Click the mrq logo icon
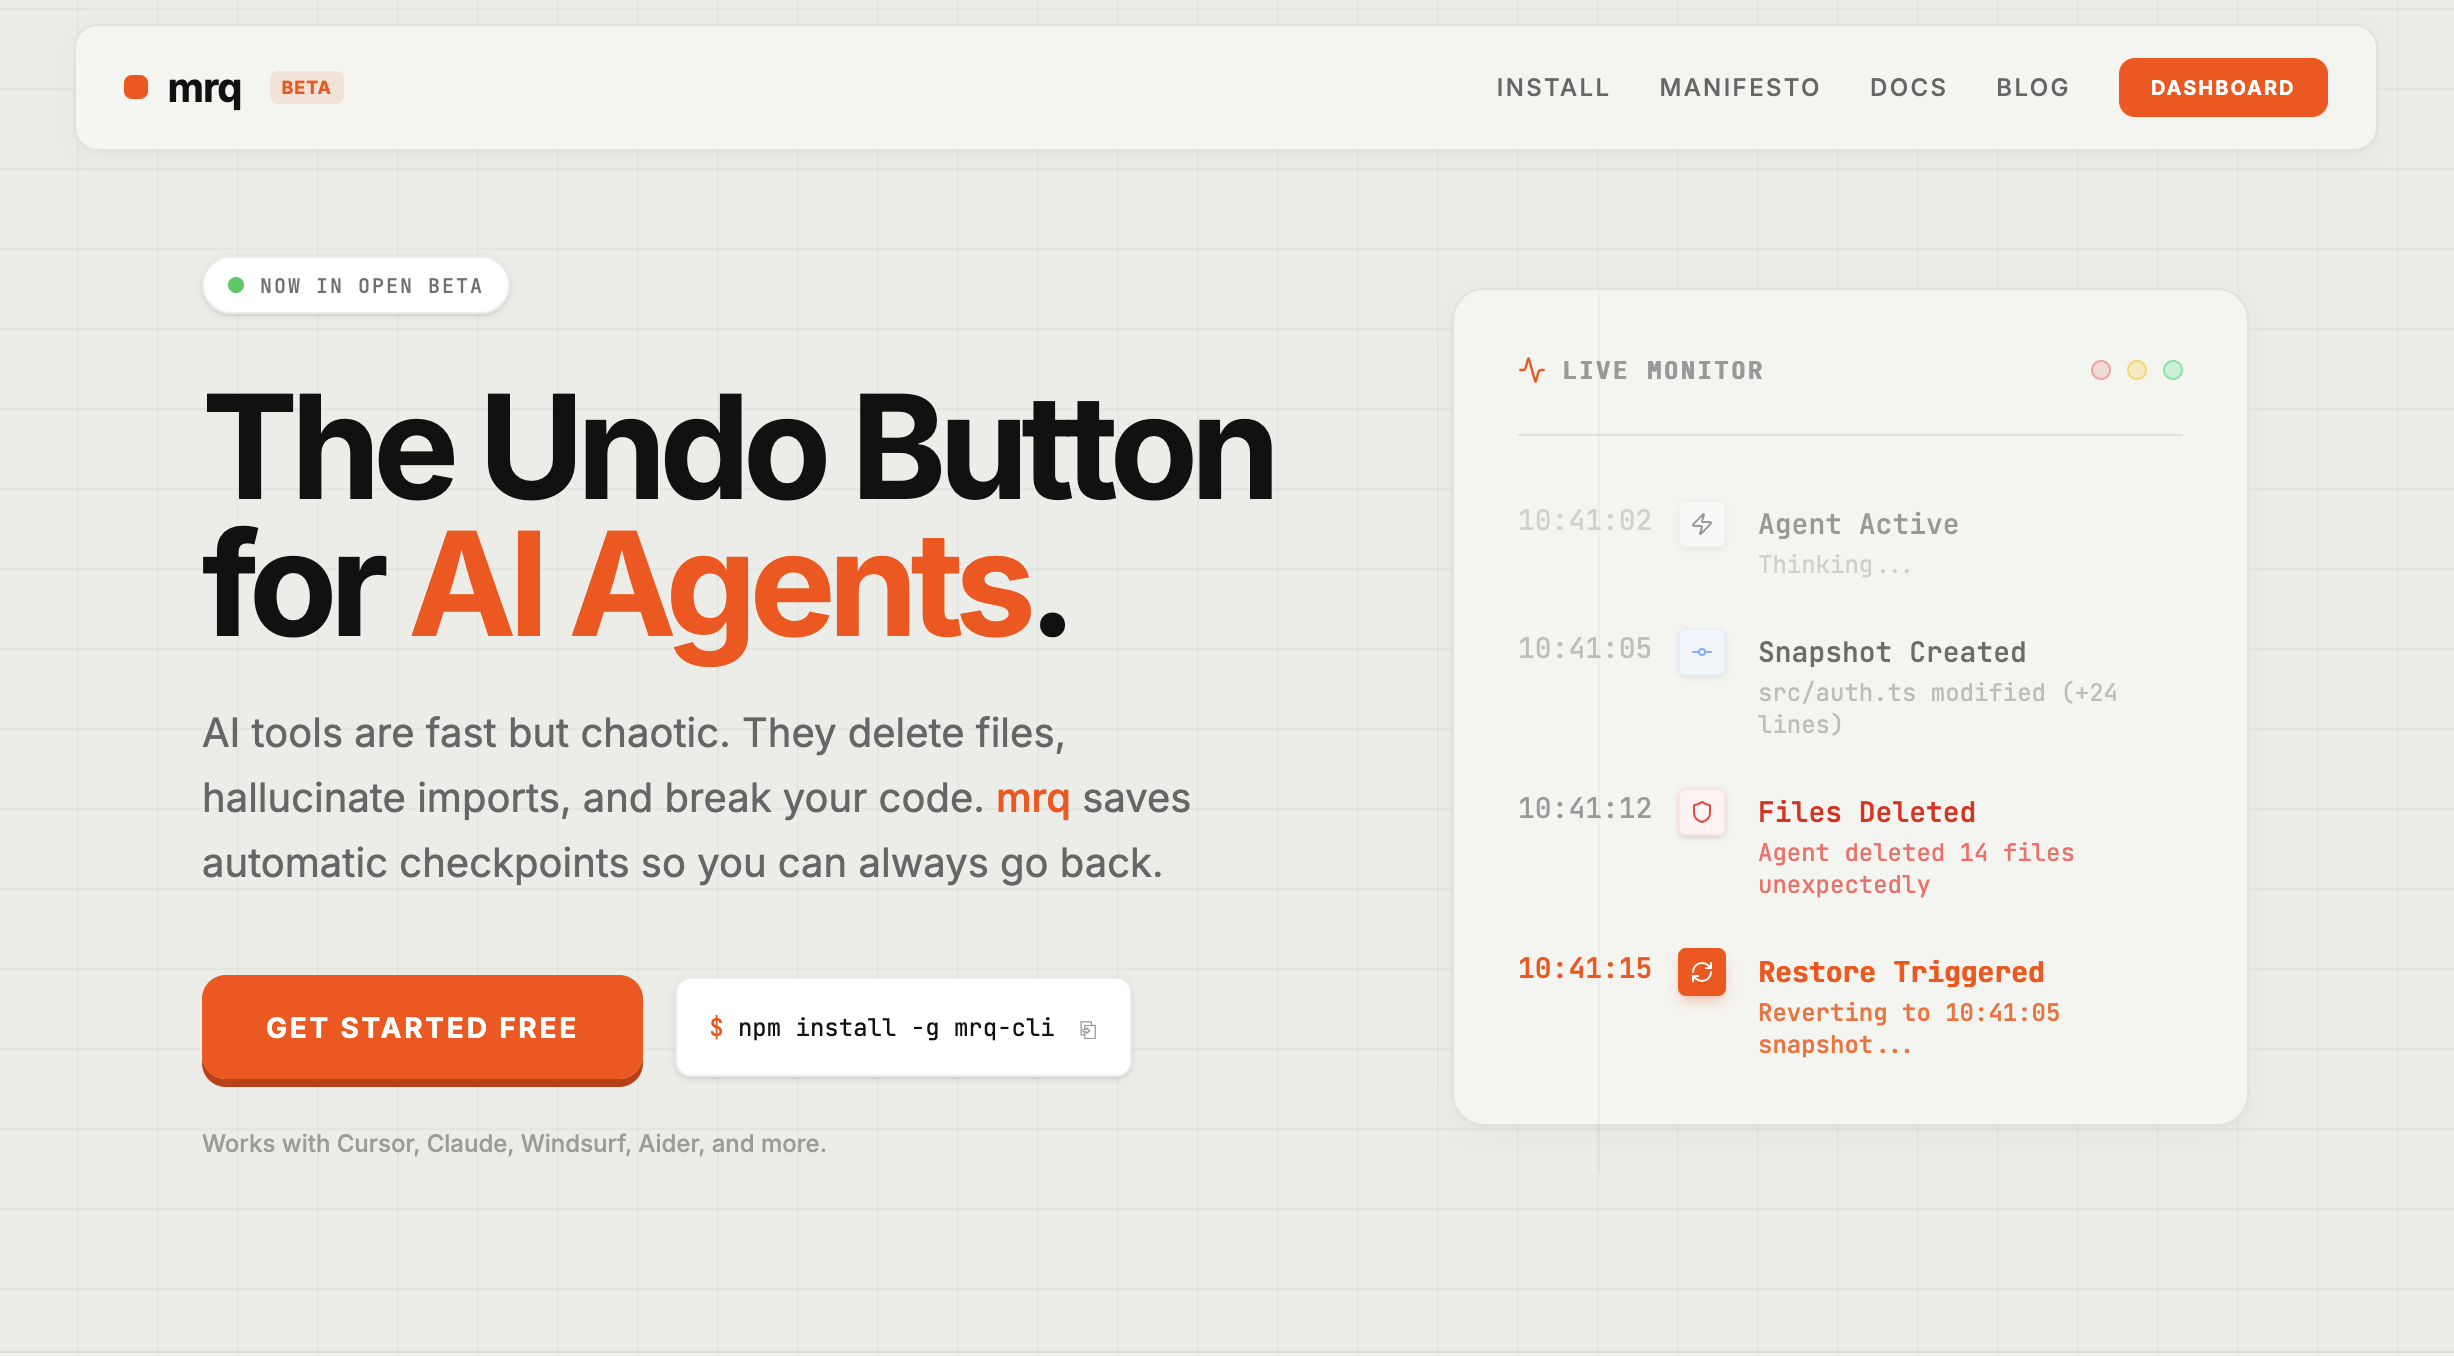Viewport: 2454px width, 1356px height. coord(136,87)
